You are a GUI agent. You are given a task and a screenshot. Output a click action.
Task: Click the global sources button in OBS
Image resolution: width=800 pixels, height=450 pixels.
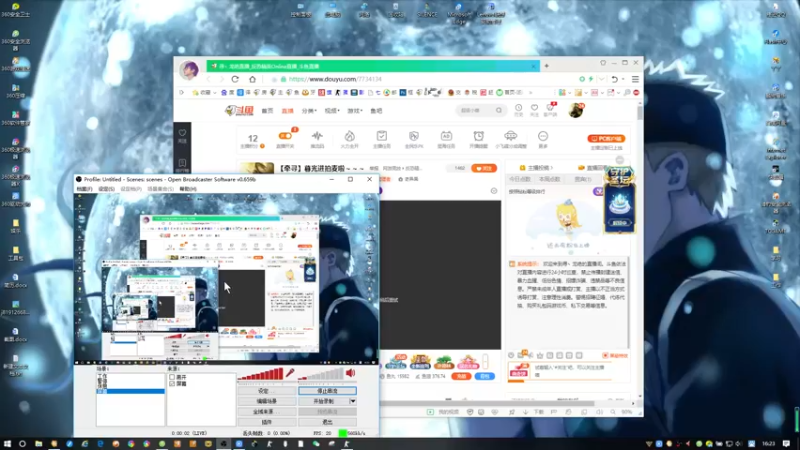coord(266,412)
